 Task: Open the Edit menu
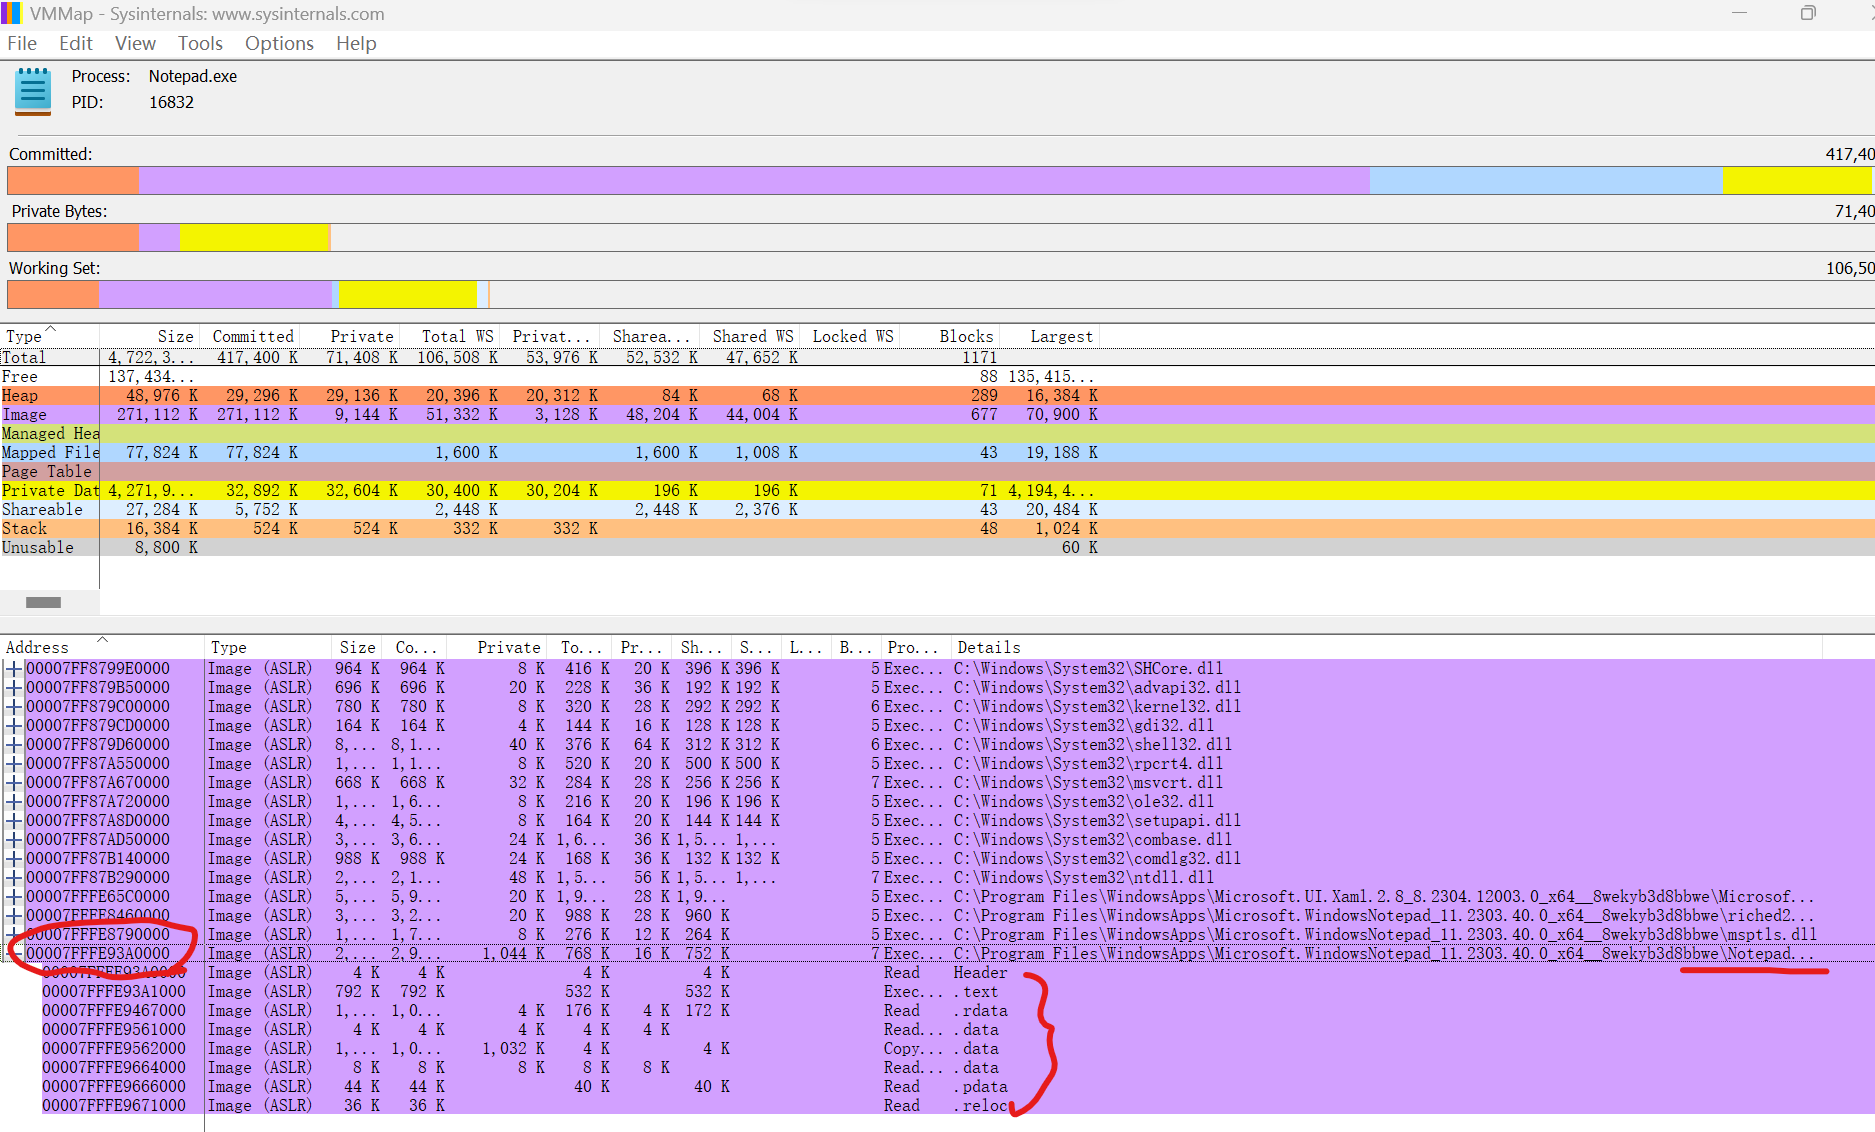tap(76, 43)
